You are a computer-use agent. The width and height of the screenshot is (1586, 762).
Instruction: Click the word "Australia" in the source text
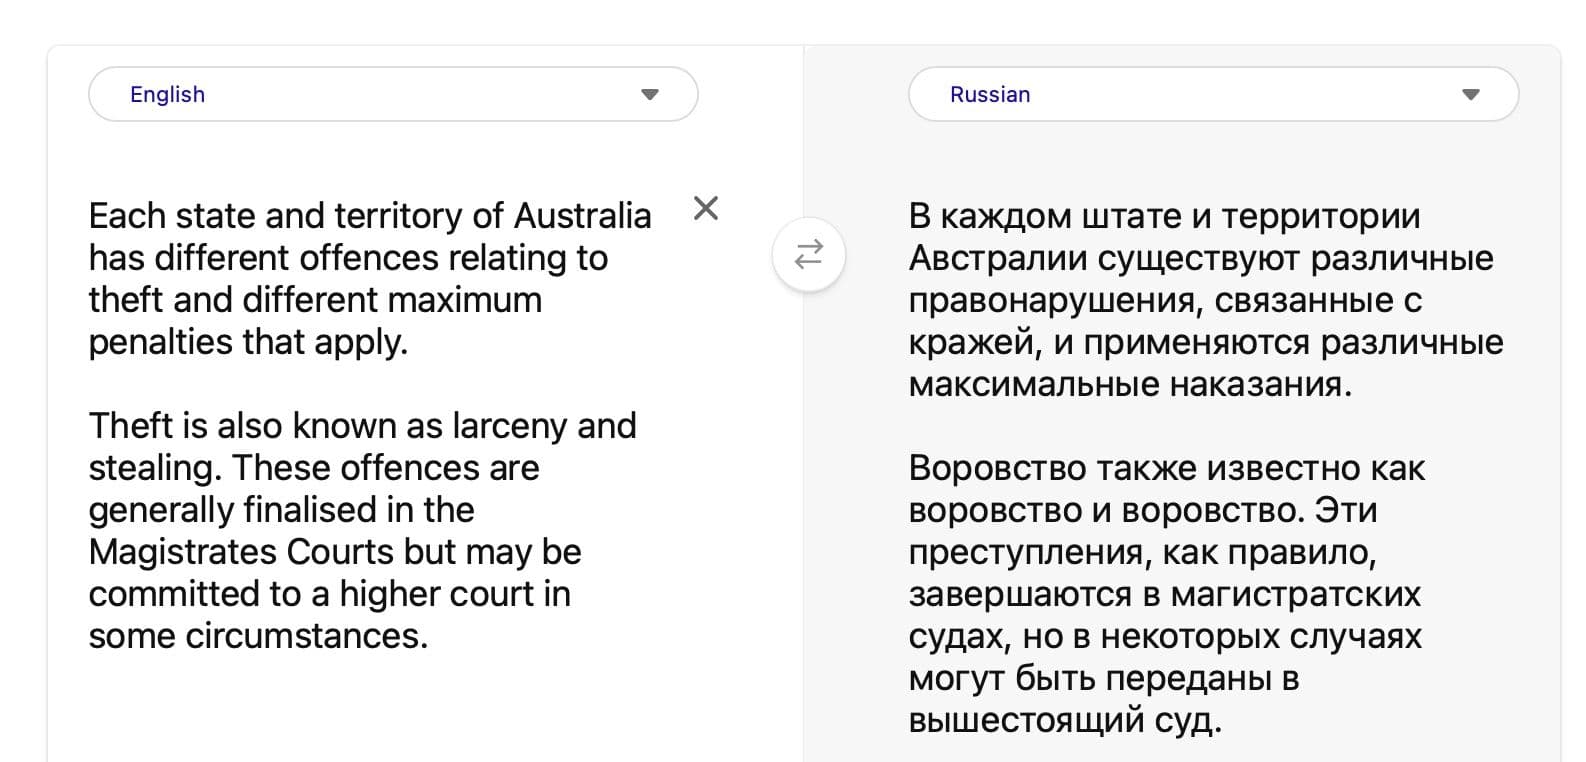click(x=582, y=216)
